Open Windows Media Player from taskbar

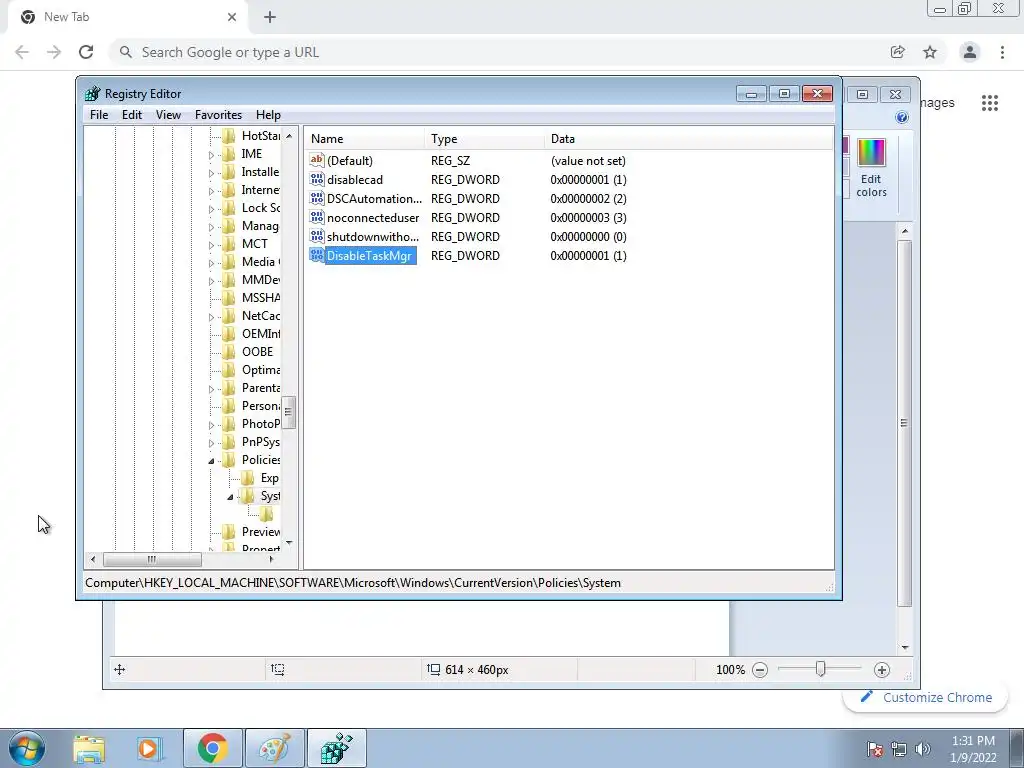click(148, 748)
